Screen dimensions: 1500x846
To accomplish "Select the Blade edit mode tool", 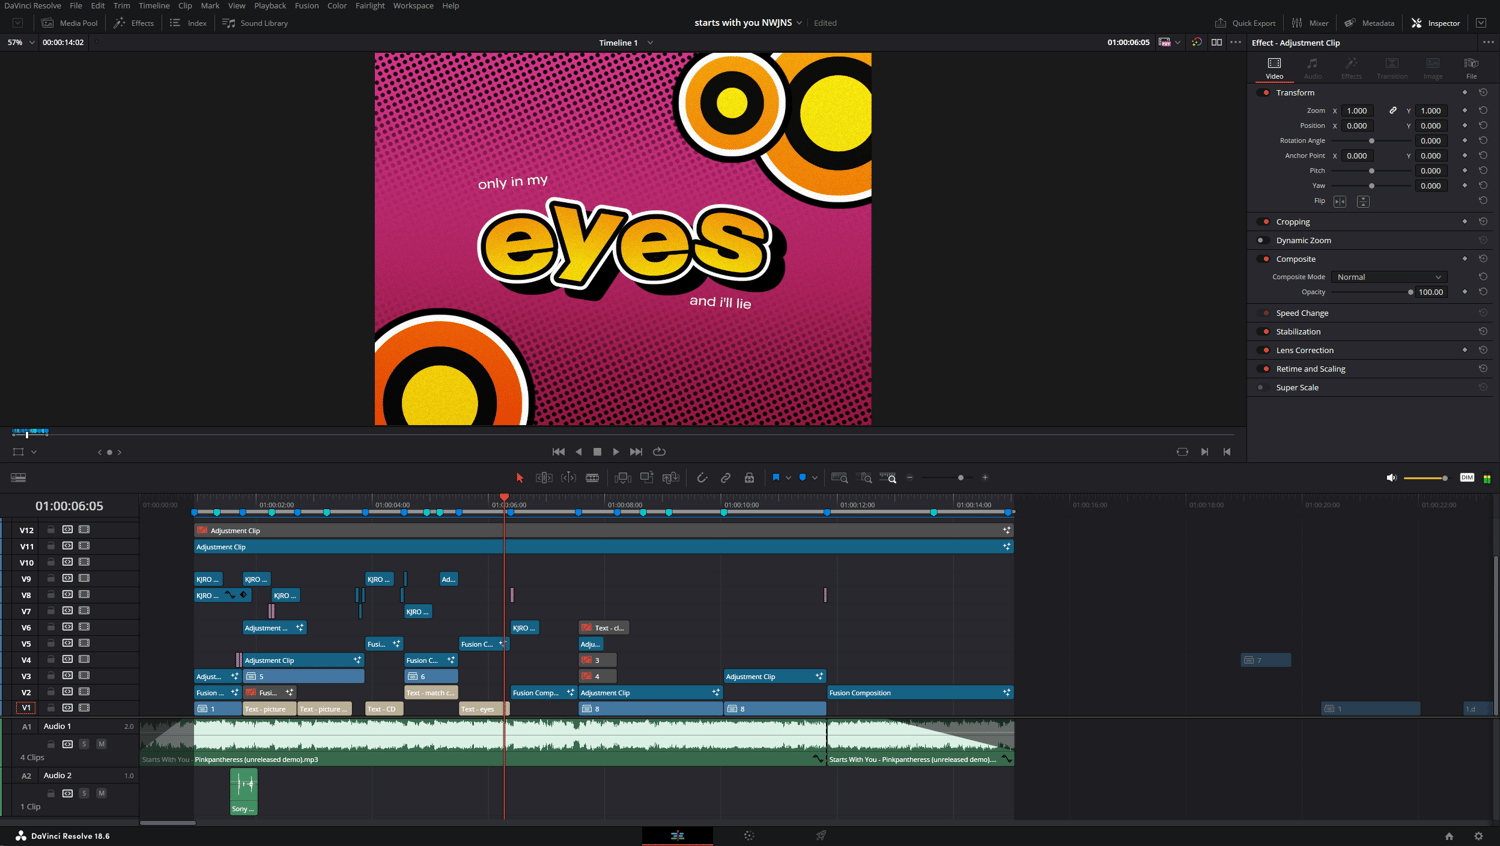I will (593, 478).
